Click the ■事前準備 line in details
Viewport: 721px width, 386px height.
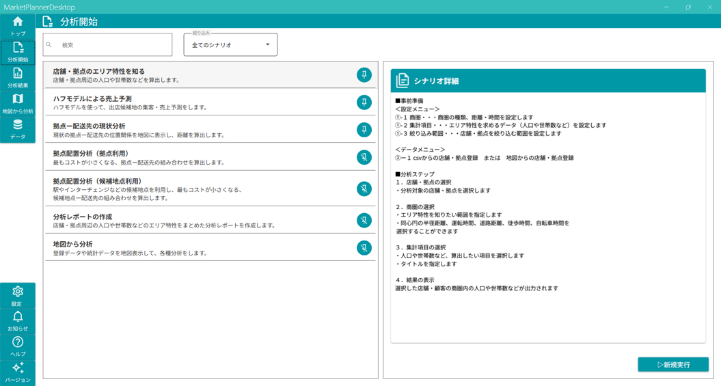pyautogui.click(x=409, y=101)
